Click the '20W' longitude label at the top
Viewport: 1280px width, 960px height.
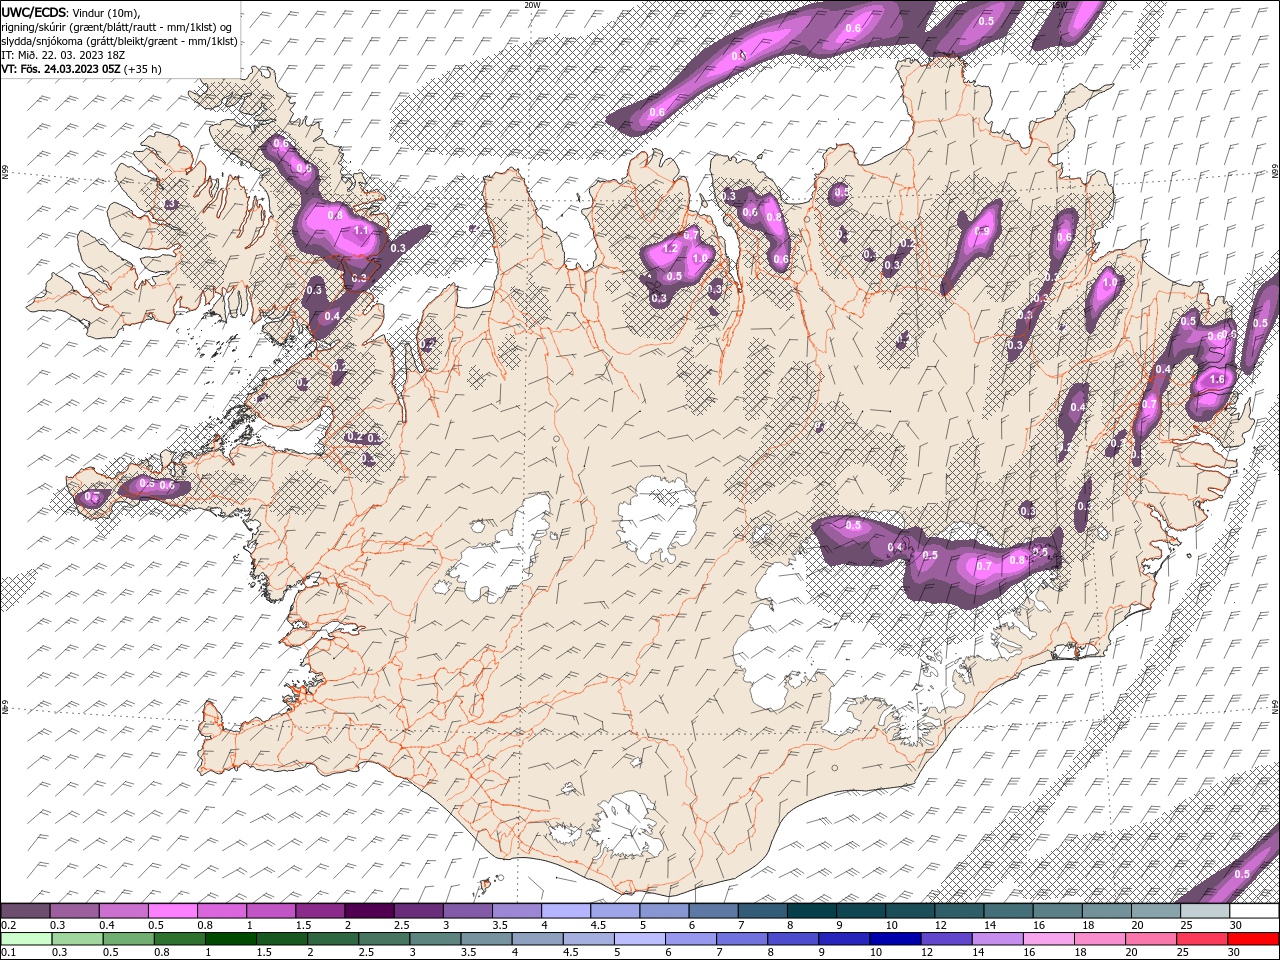click(x=532, y=5)
